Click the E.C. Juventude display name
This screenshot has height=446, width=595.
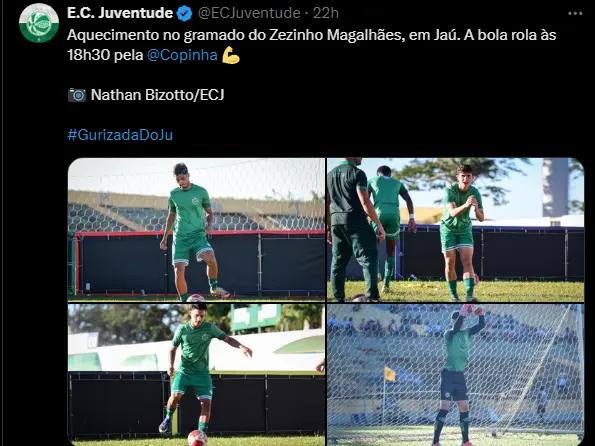(120, 13)
